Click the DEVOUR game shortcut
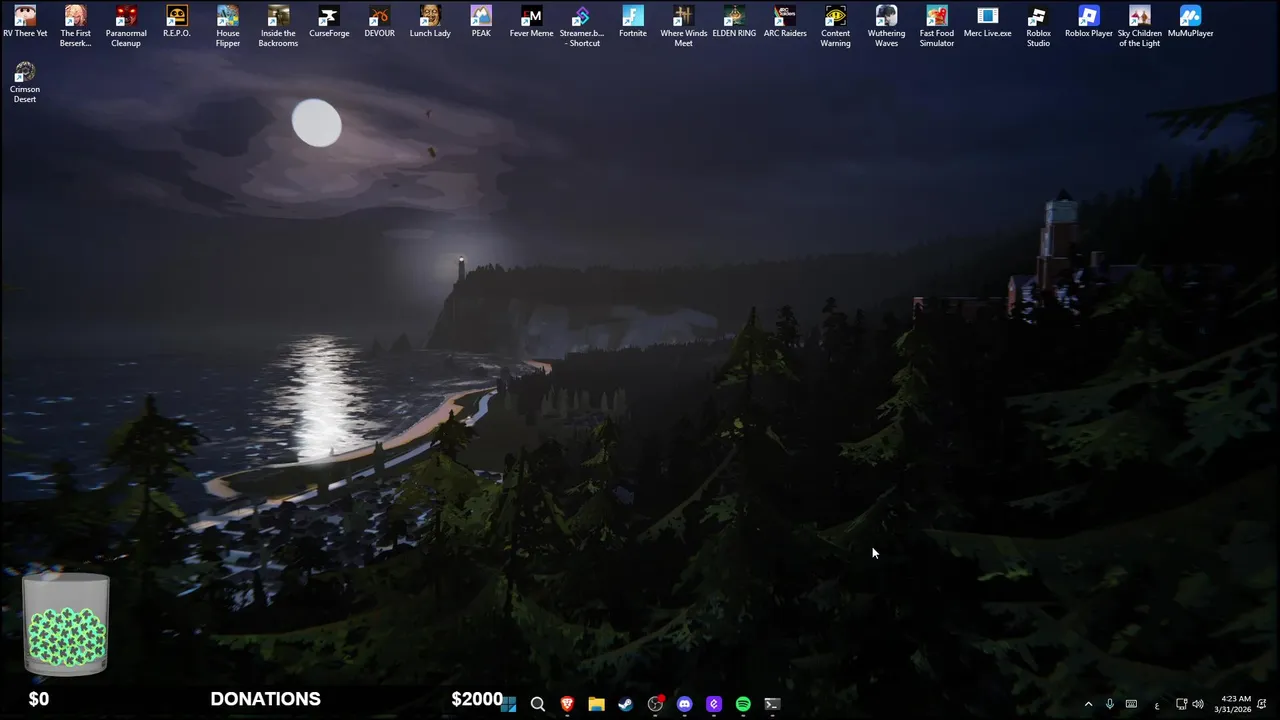The image size is (1280, 720). 379,22
